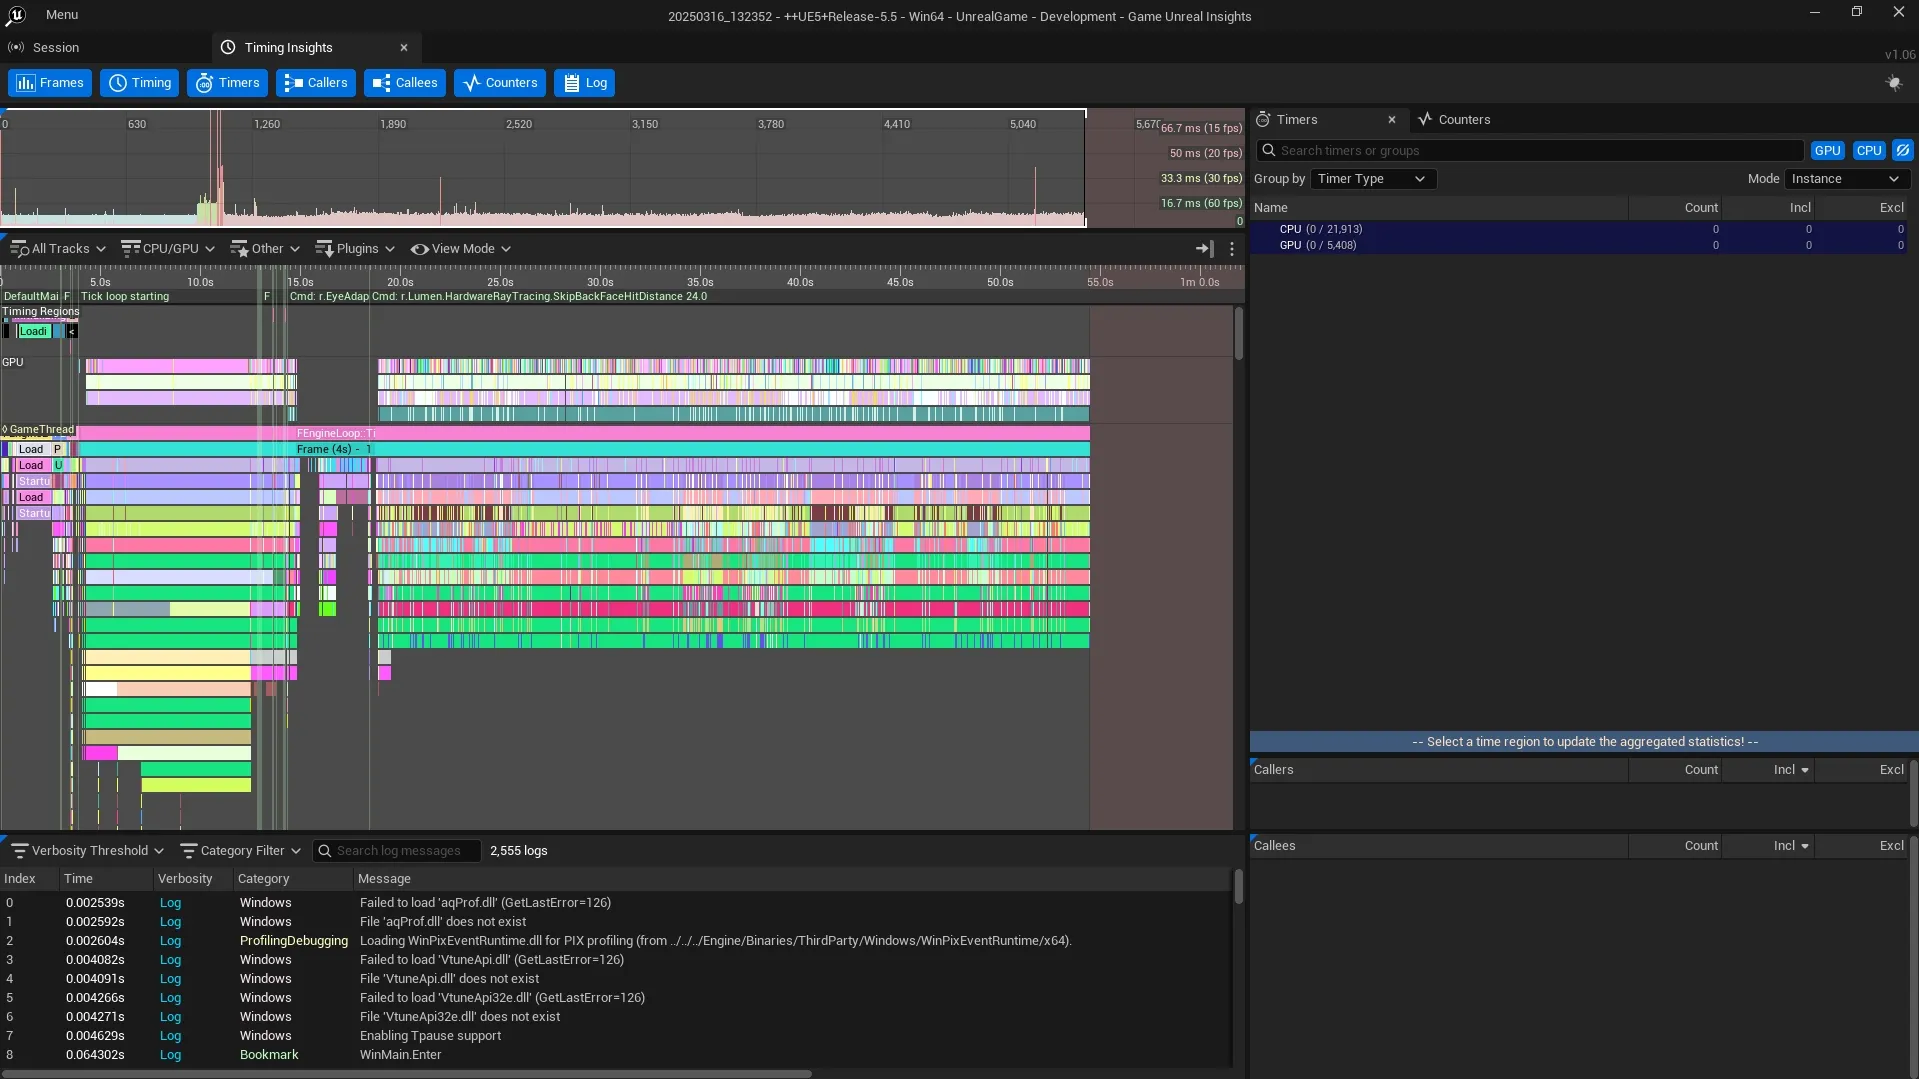The image size is (1919, 1079).
Task: Open the Mode Instance combo box
Action: click(1847, 179)
